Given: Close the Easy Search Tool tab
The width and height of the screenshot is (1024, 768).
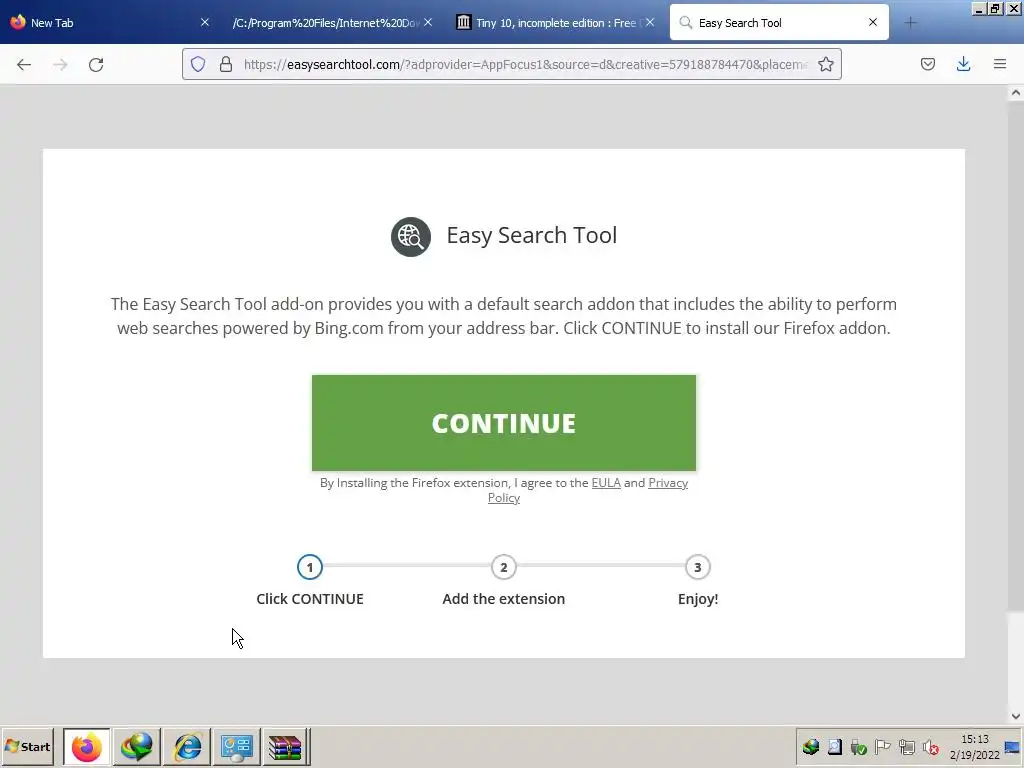Looking at the screenshot, I should pyautogui.click(x=872, y=22).
